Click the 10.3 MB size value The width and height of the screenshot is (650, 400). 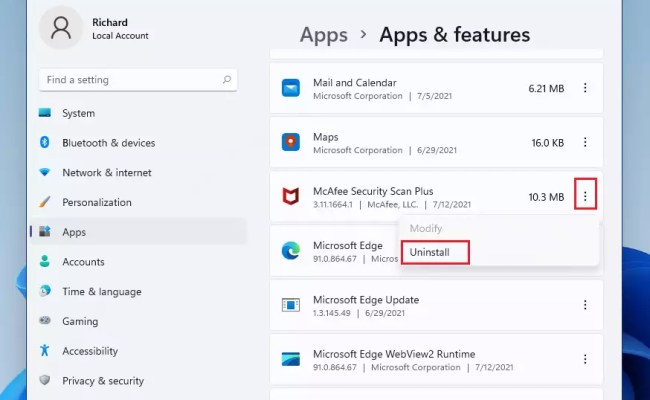click(546, 197)
